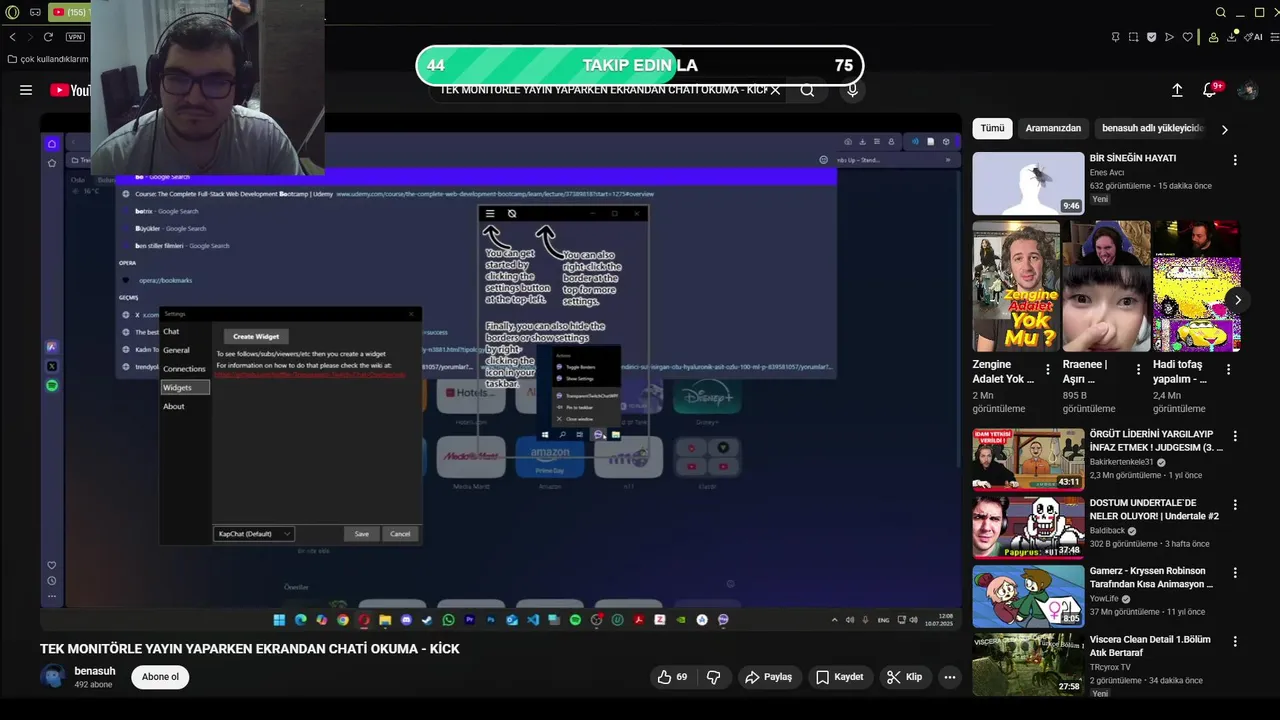Visit Baldiback channel name
1280x720 pixels.
coord(1107,531)
